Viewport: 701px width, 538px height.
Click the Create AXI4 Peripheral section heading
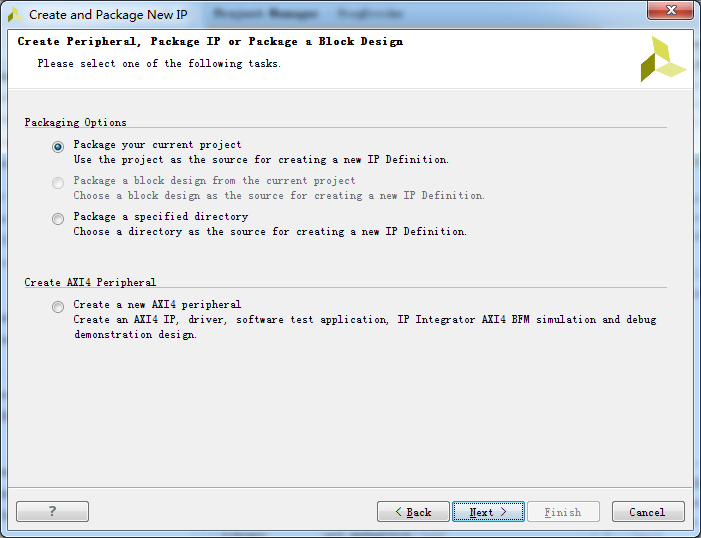point(90,283)
